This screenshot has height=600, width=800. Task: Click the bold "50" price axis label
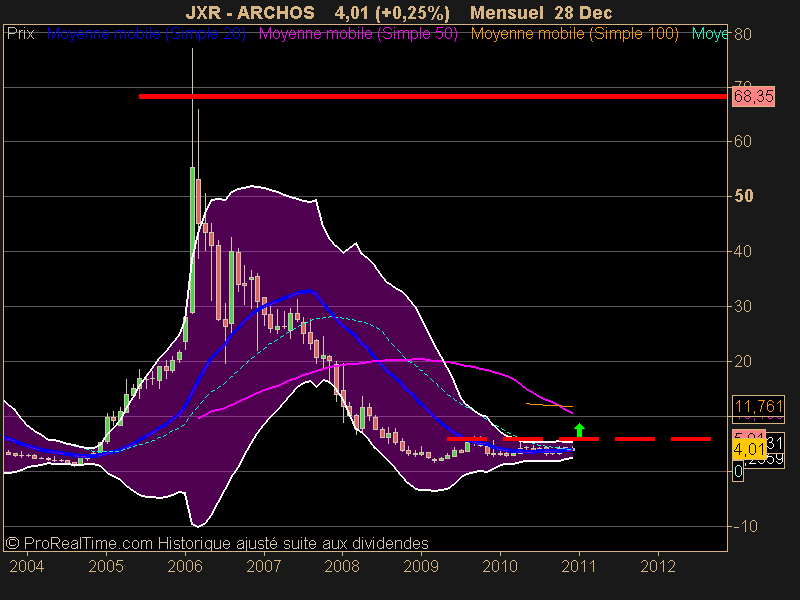(743, 196)
